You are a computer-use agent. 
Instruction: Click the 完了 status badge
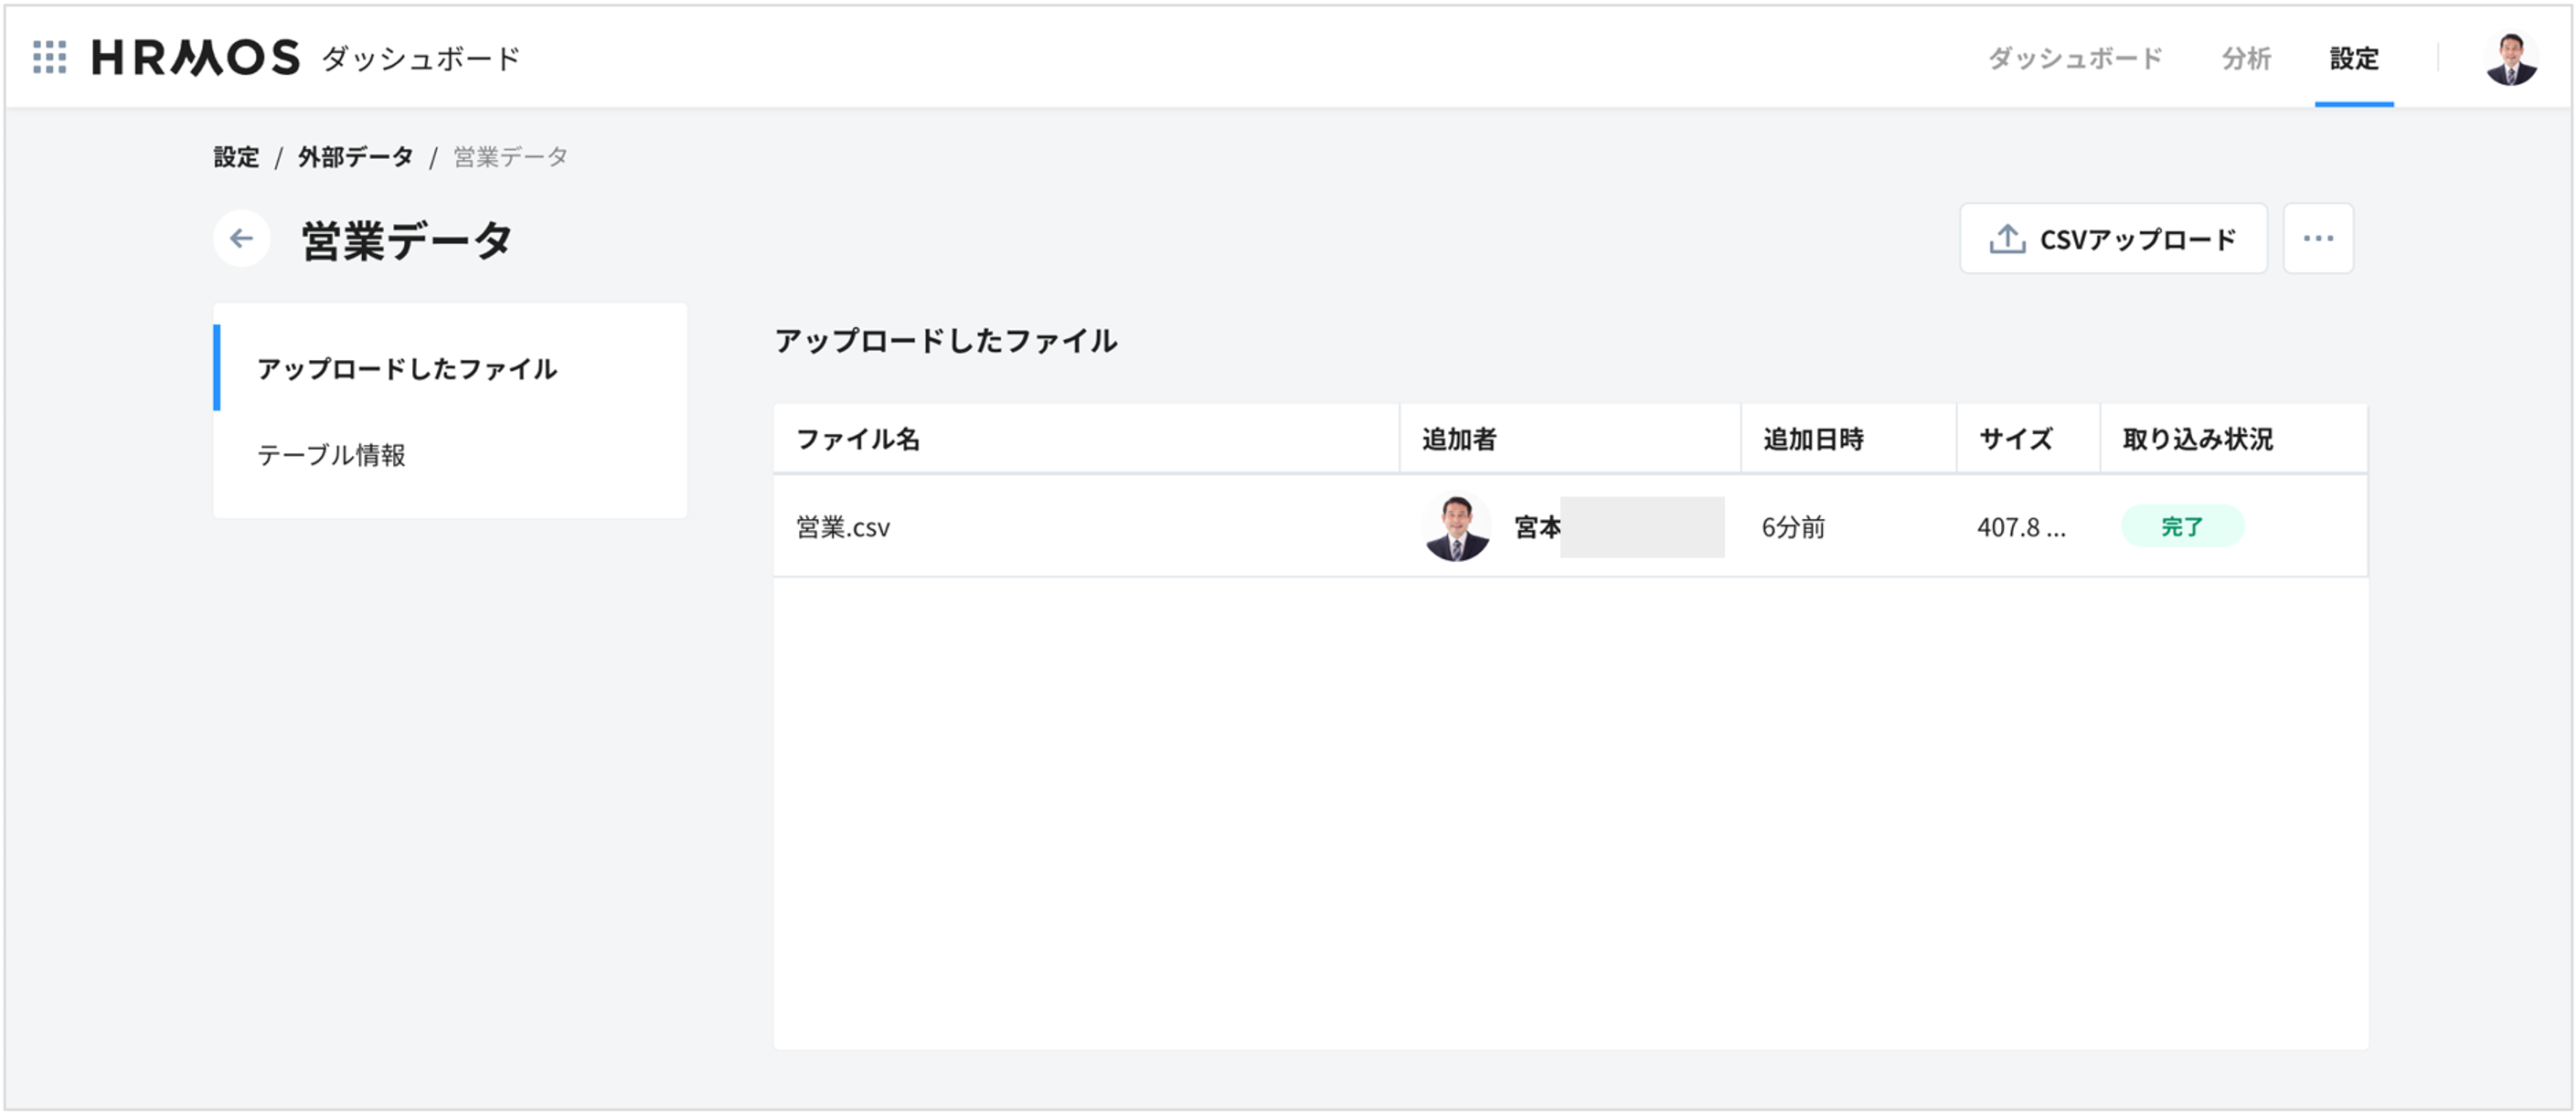pyautogui.click(x=2184, y=527)
